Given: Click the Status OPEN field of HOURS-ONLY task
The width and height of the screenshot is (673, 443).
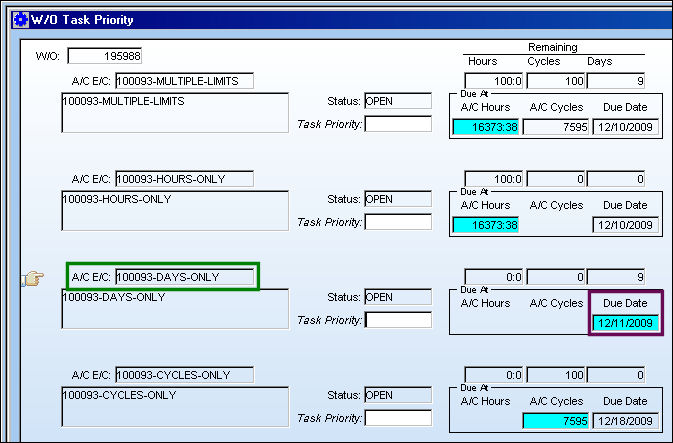Looking at the screenshot, I should [x=398, y=199].
